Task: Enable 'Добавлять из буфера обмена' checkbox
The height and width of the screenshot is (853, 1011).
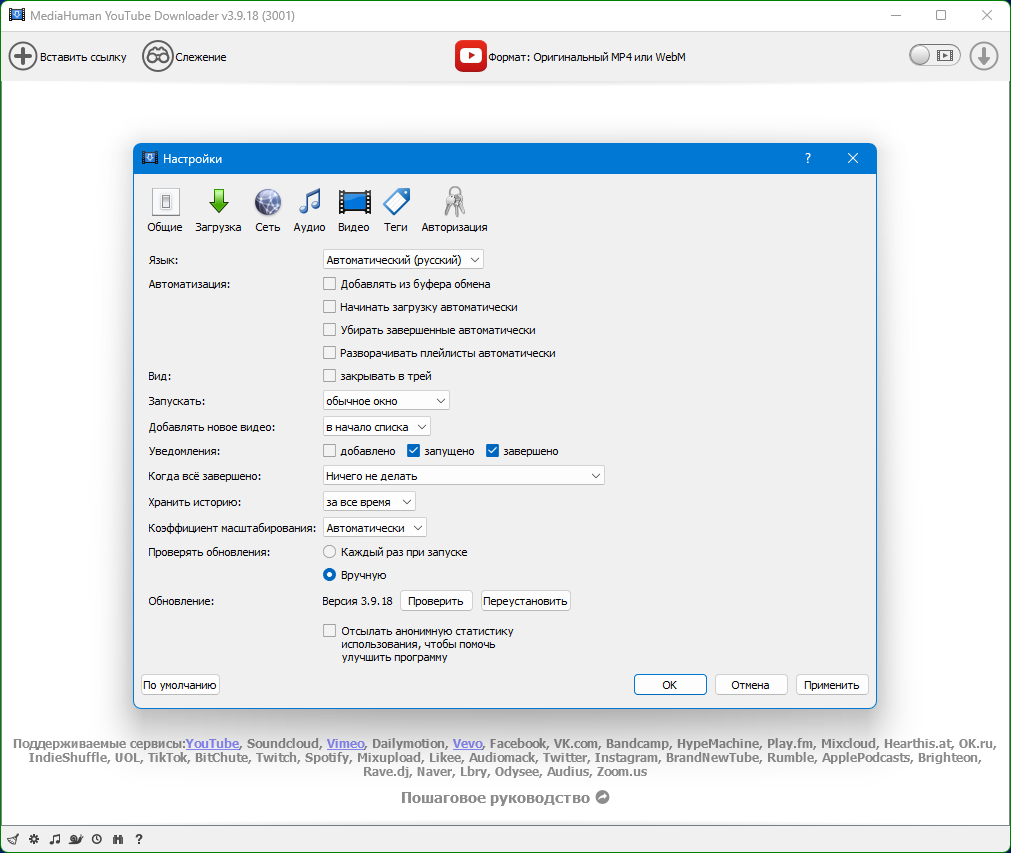Action: (330, 284)
